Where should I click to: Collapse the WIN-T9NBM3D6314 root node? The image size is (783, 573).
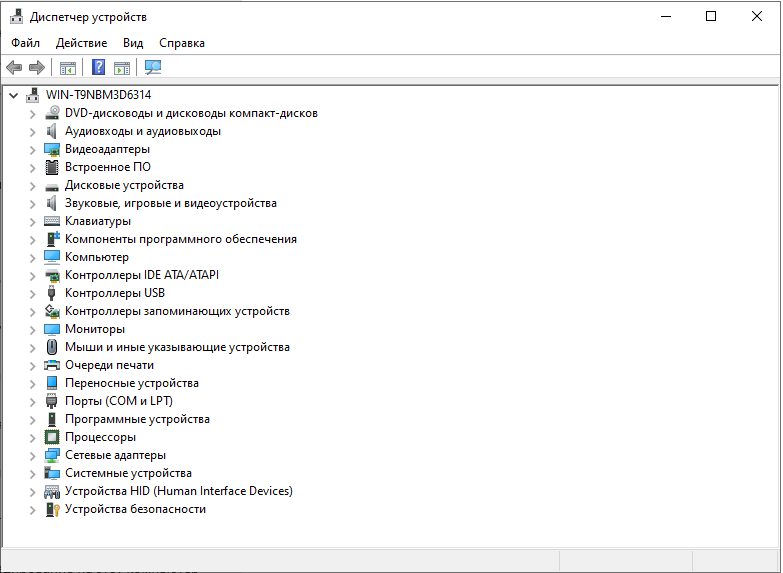tap(13, 95)
